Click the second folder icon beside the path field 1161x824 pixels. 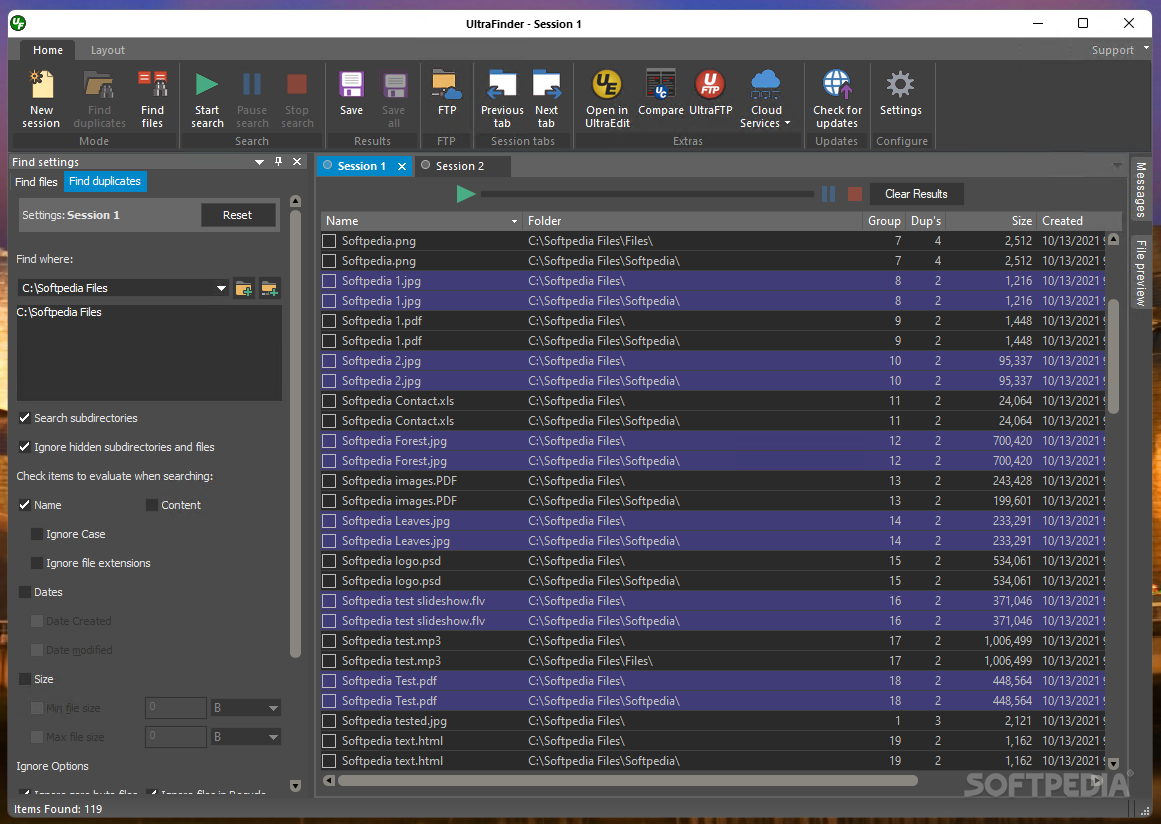tap(270, 288)
